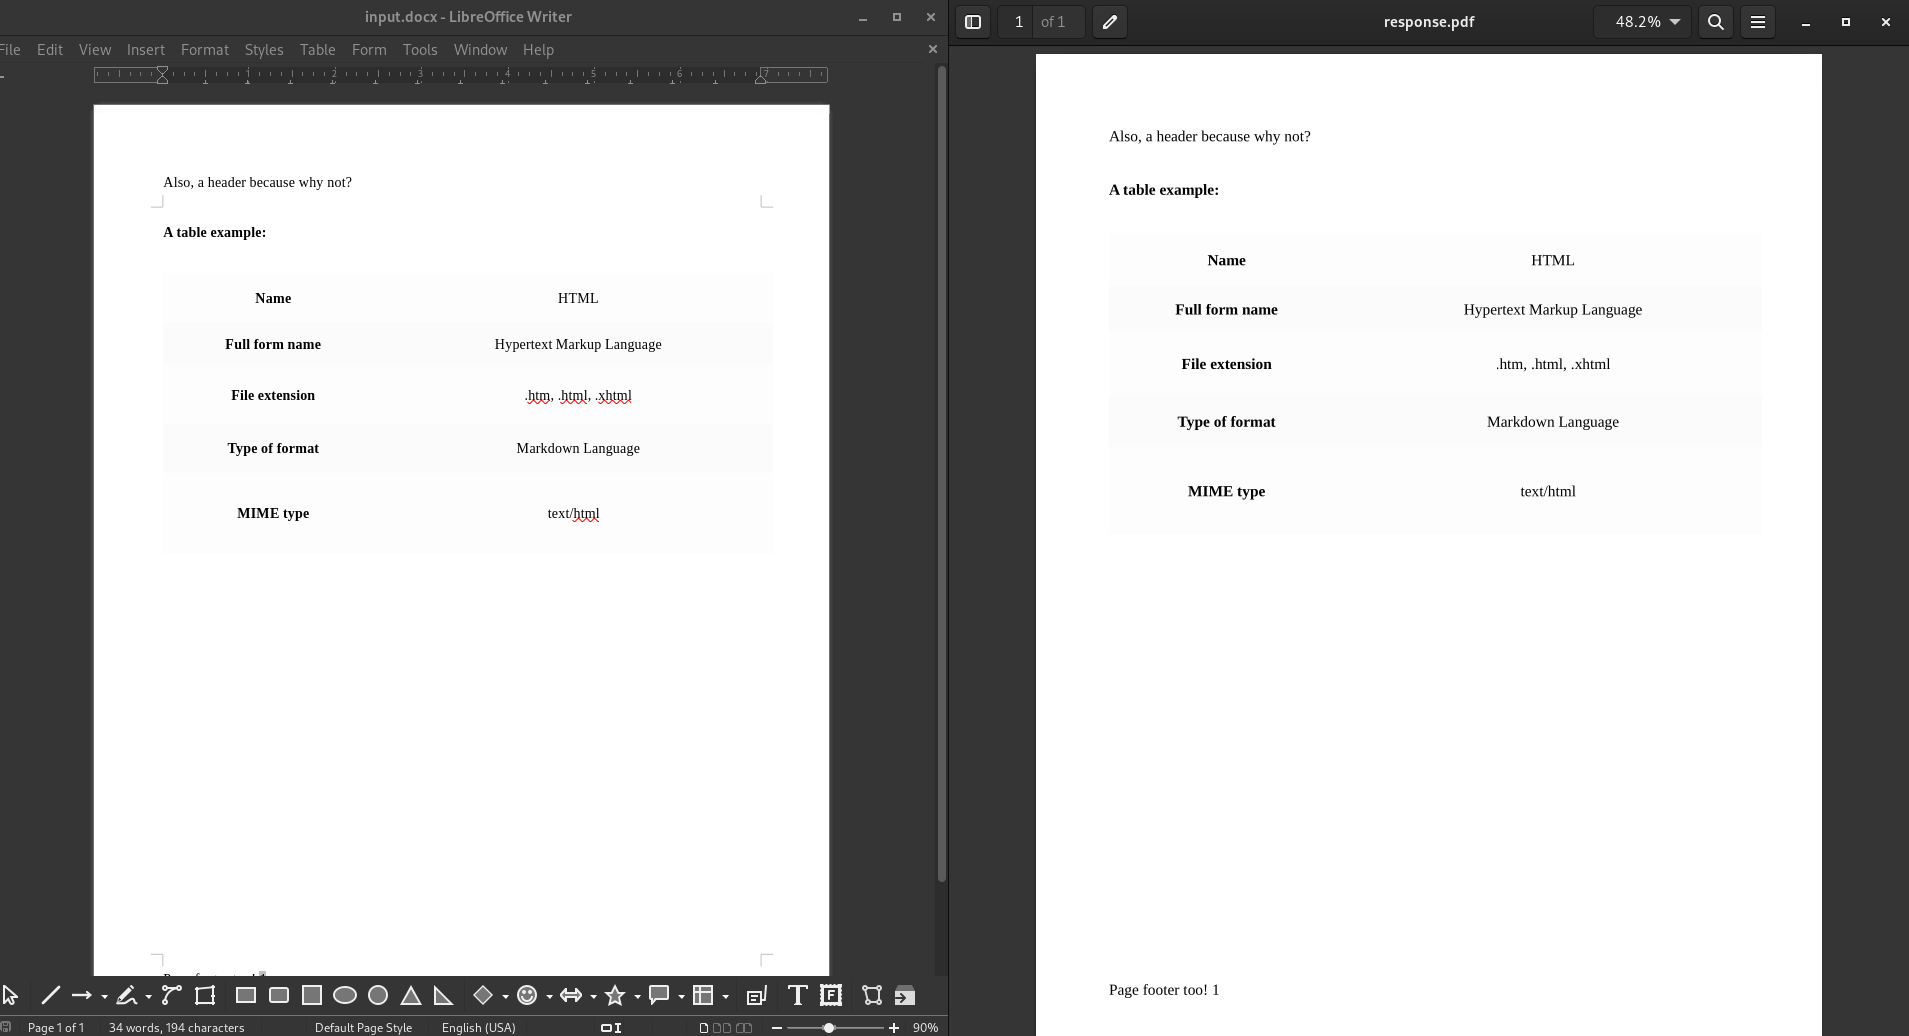The height and width of the screenshot is (1036, 1909).
Task: Toggle Point Edit Mode icon
Action: [872, 995]
